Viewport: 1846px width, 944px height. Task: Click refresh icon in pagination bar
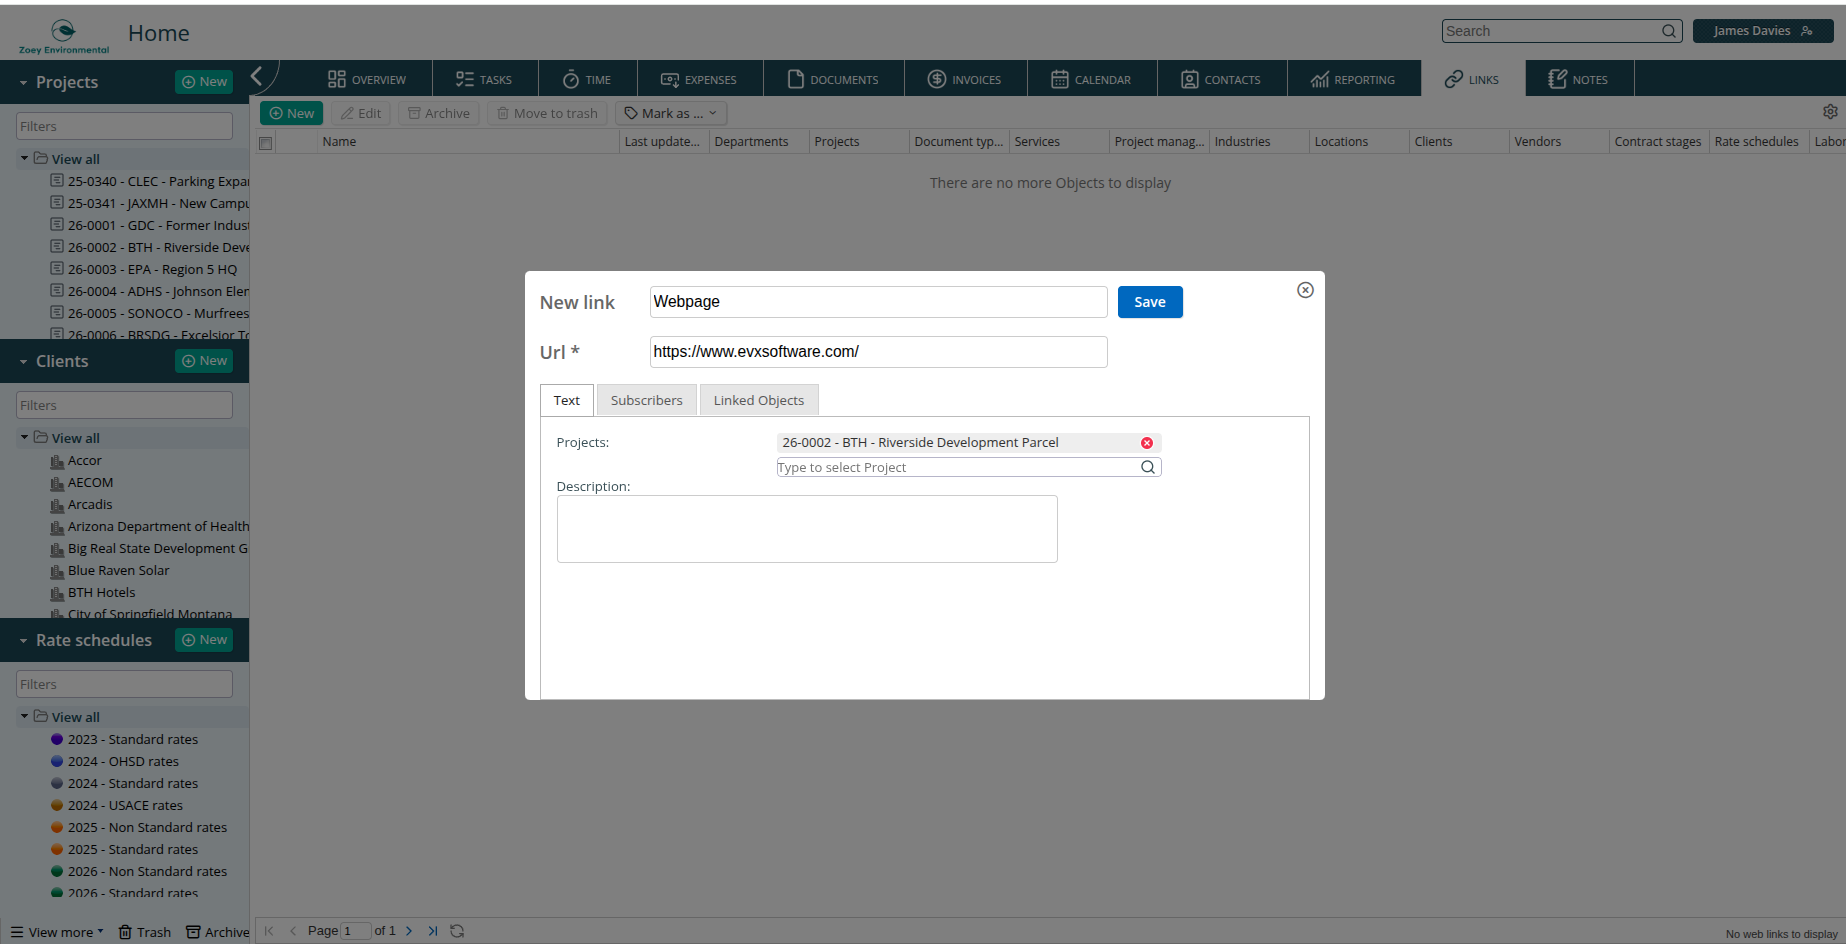tap(457, 931)
